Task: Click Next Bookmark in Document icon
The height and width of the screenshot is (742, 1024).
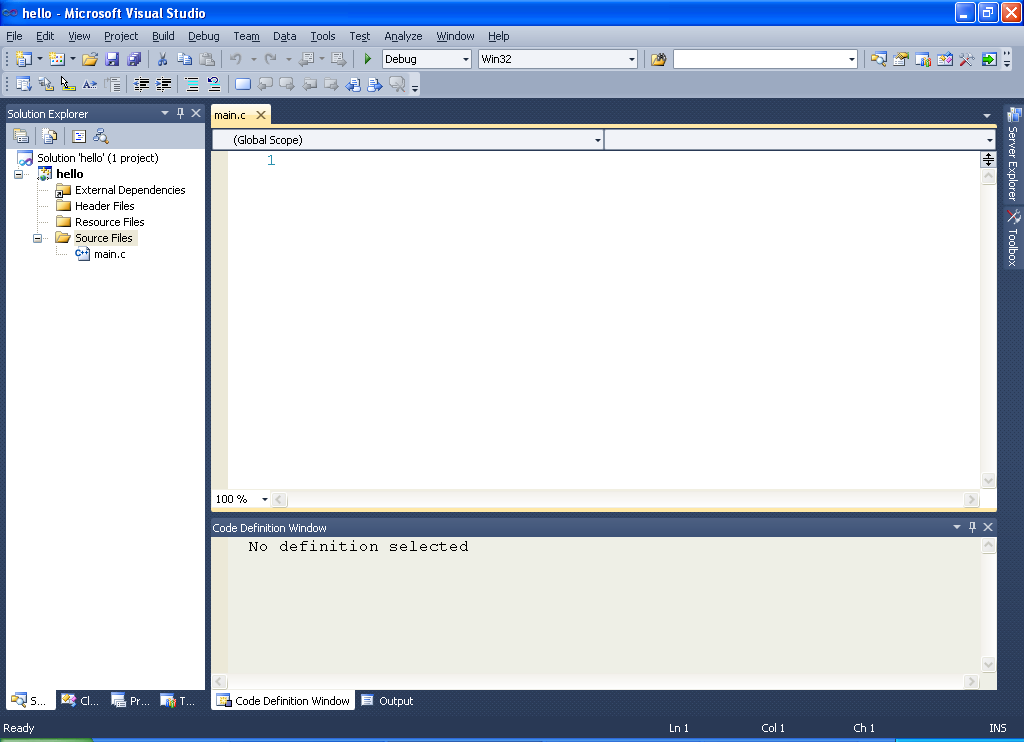Action: click(375, 84)
